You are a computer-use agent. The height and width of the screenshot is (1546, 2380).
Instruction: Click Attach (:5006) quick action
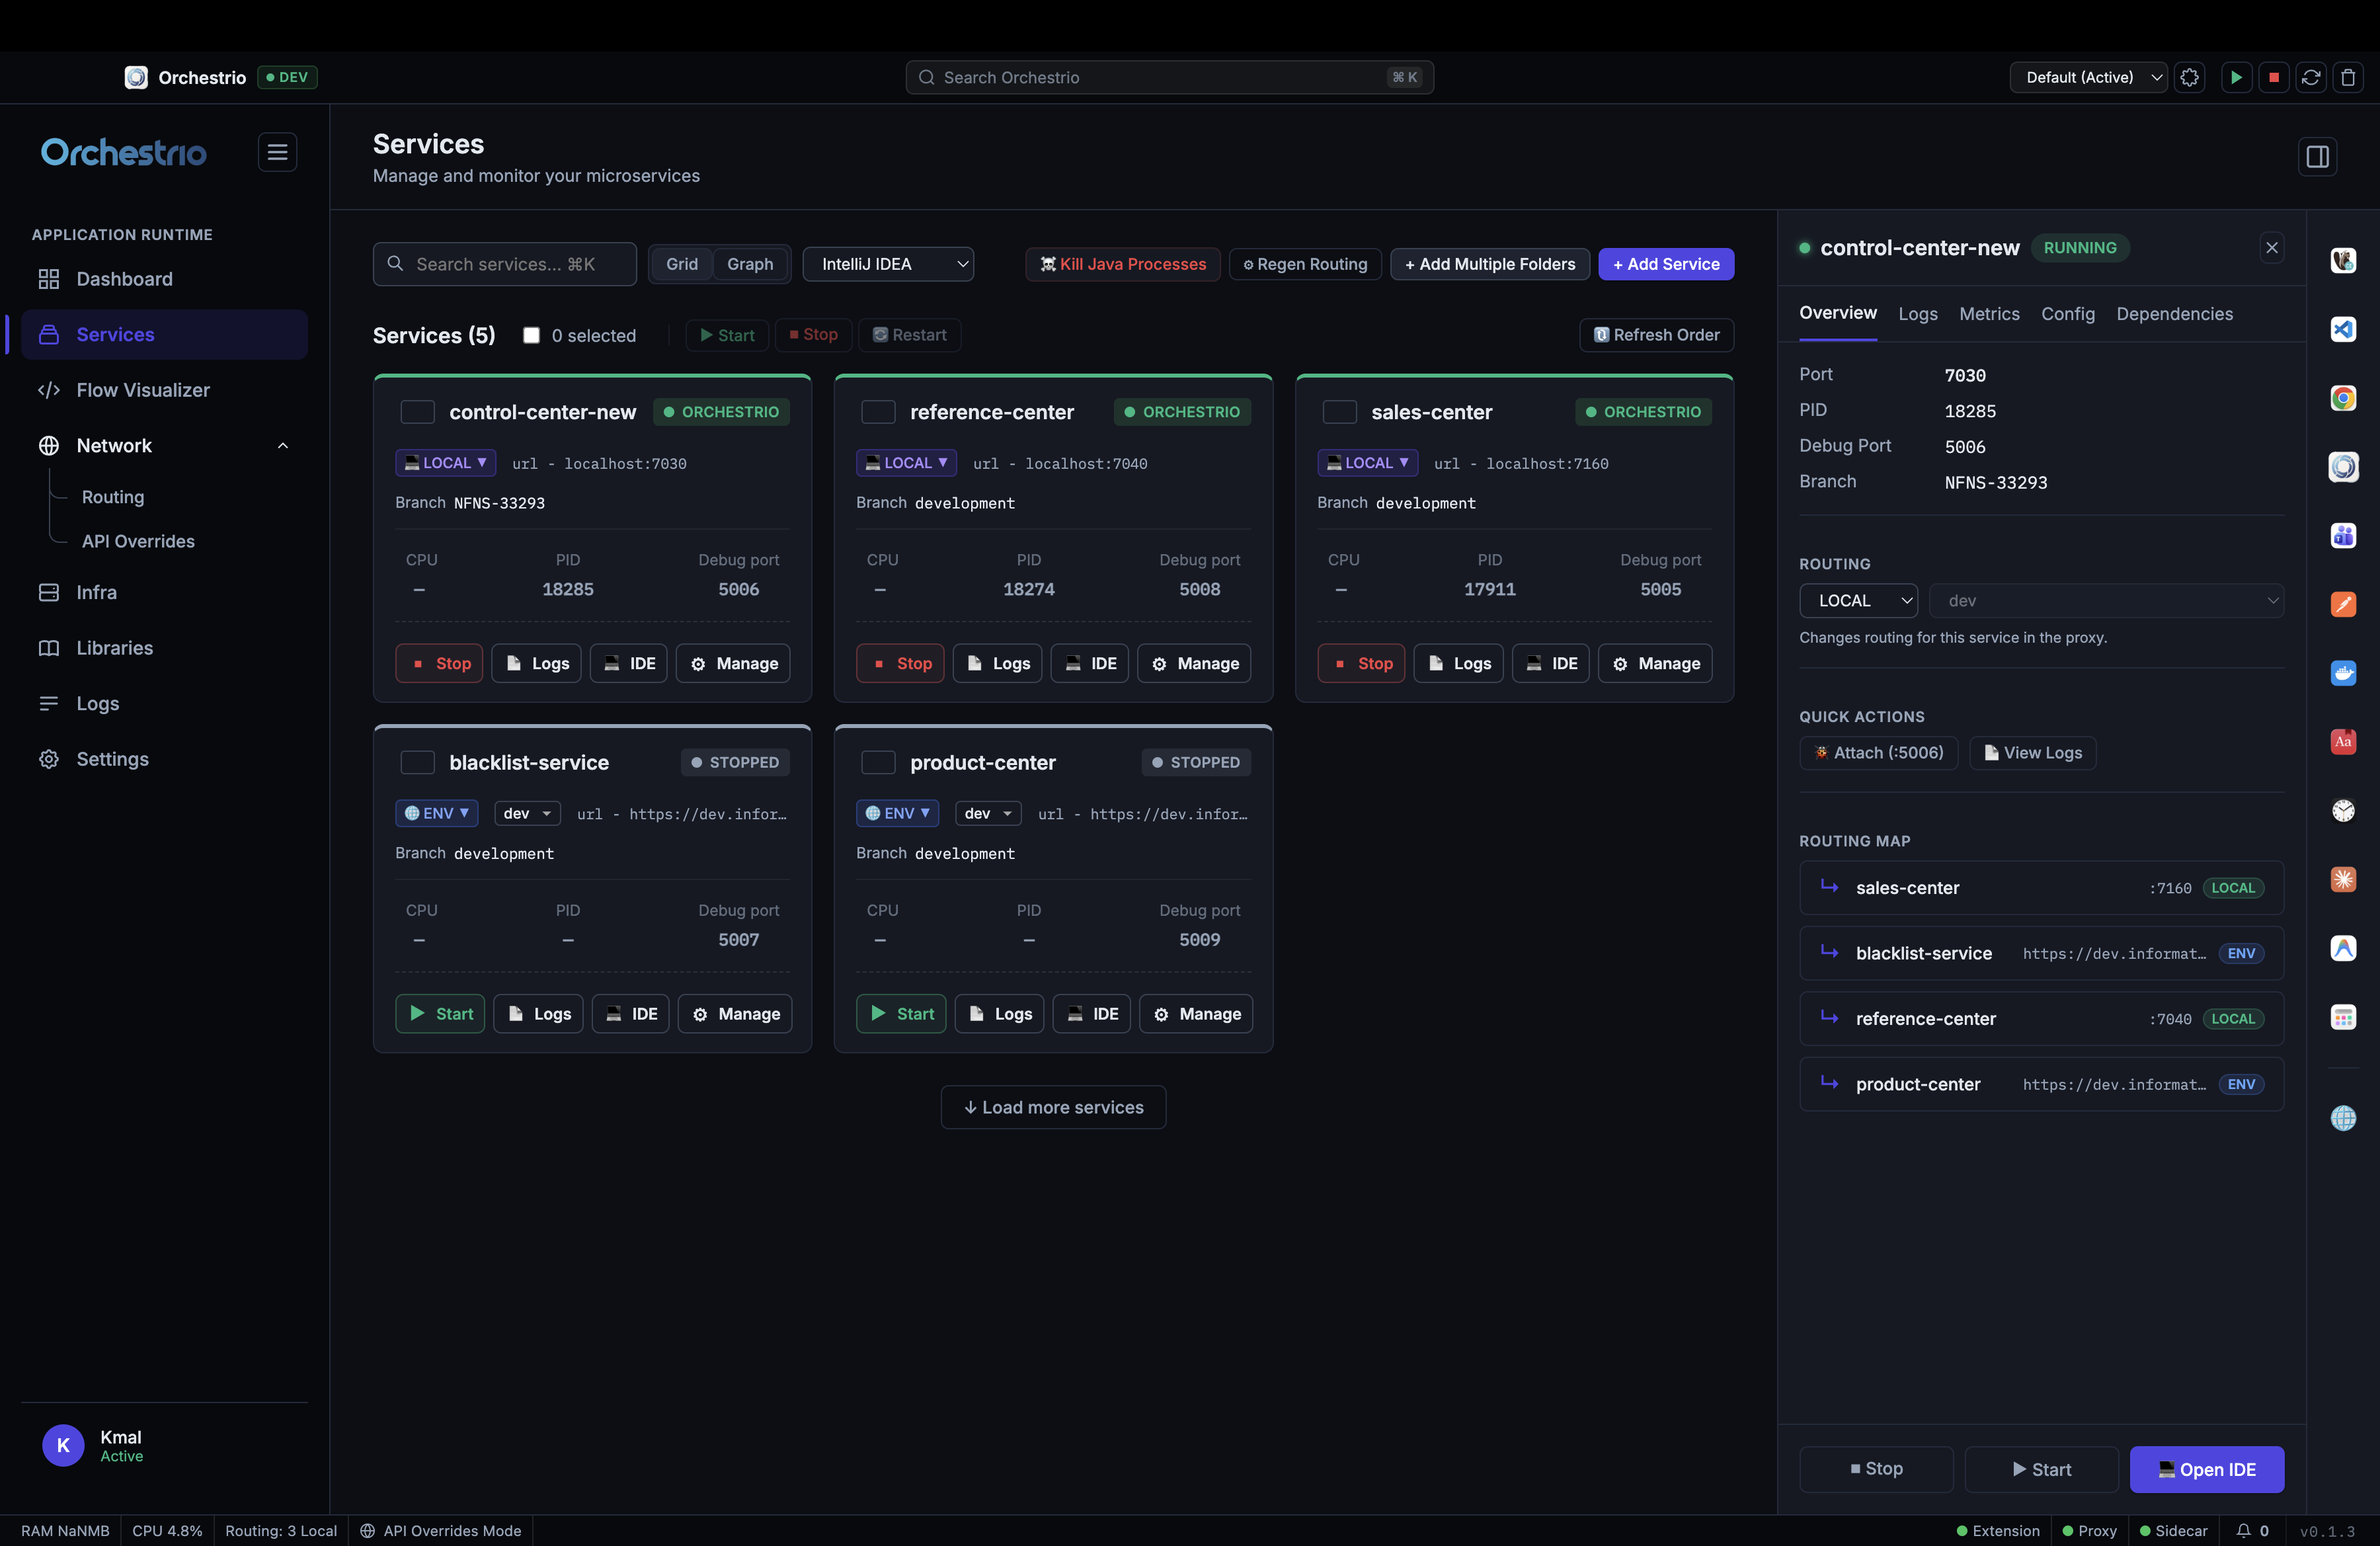[1878, 752]
